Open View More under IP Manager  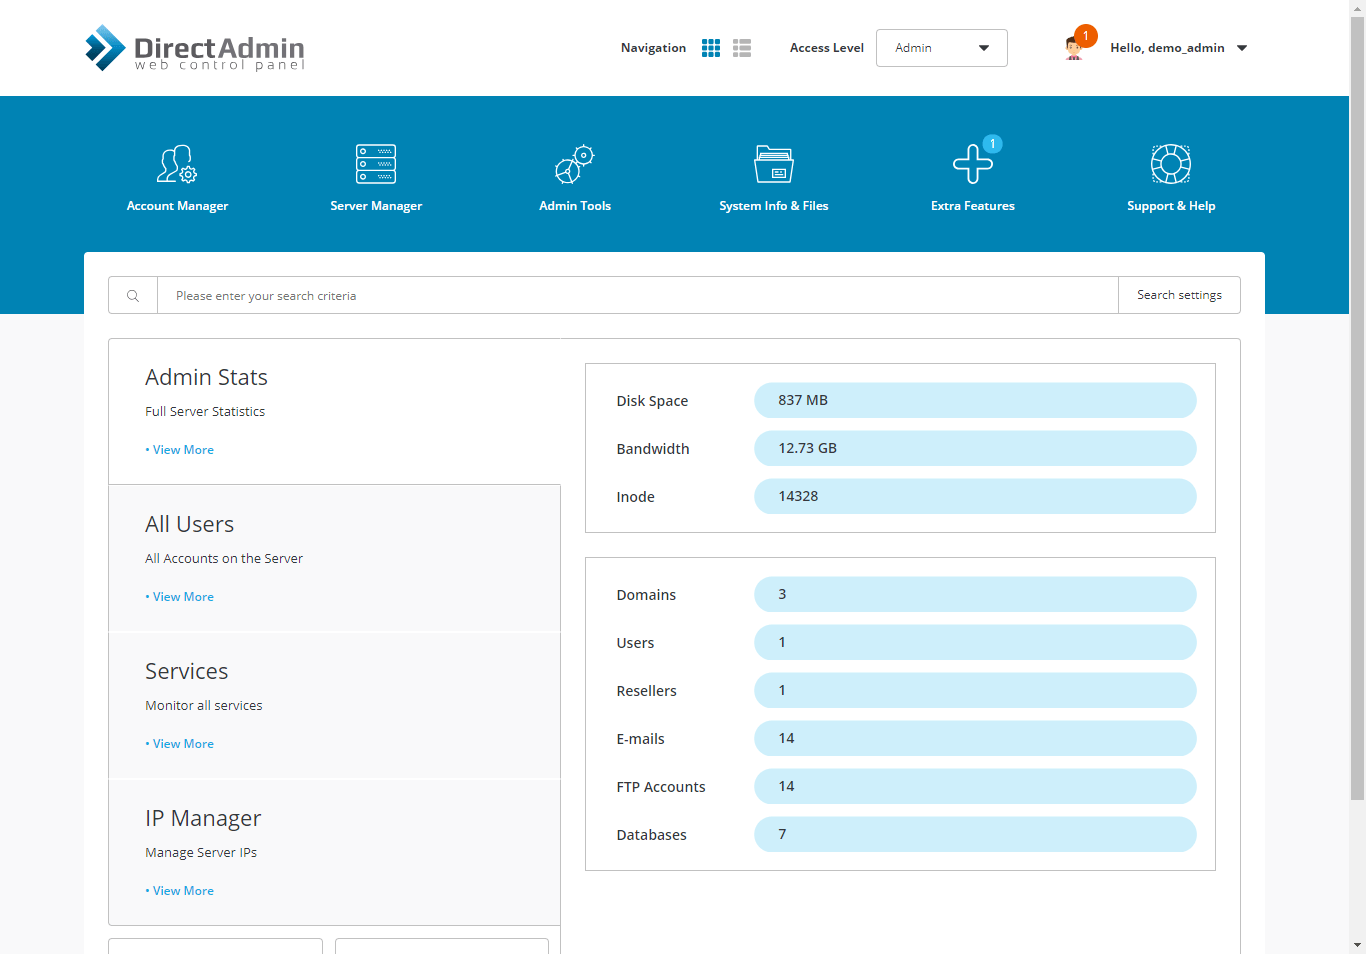(183, 891)
